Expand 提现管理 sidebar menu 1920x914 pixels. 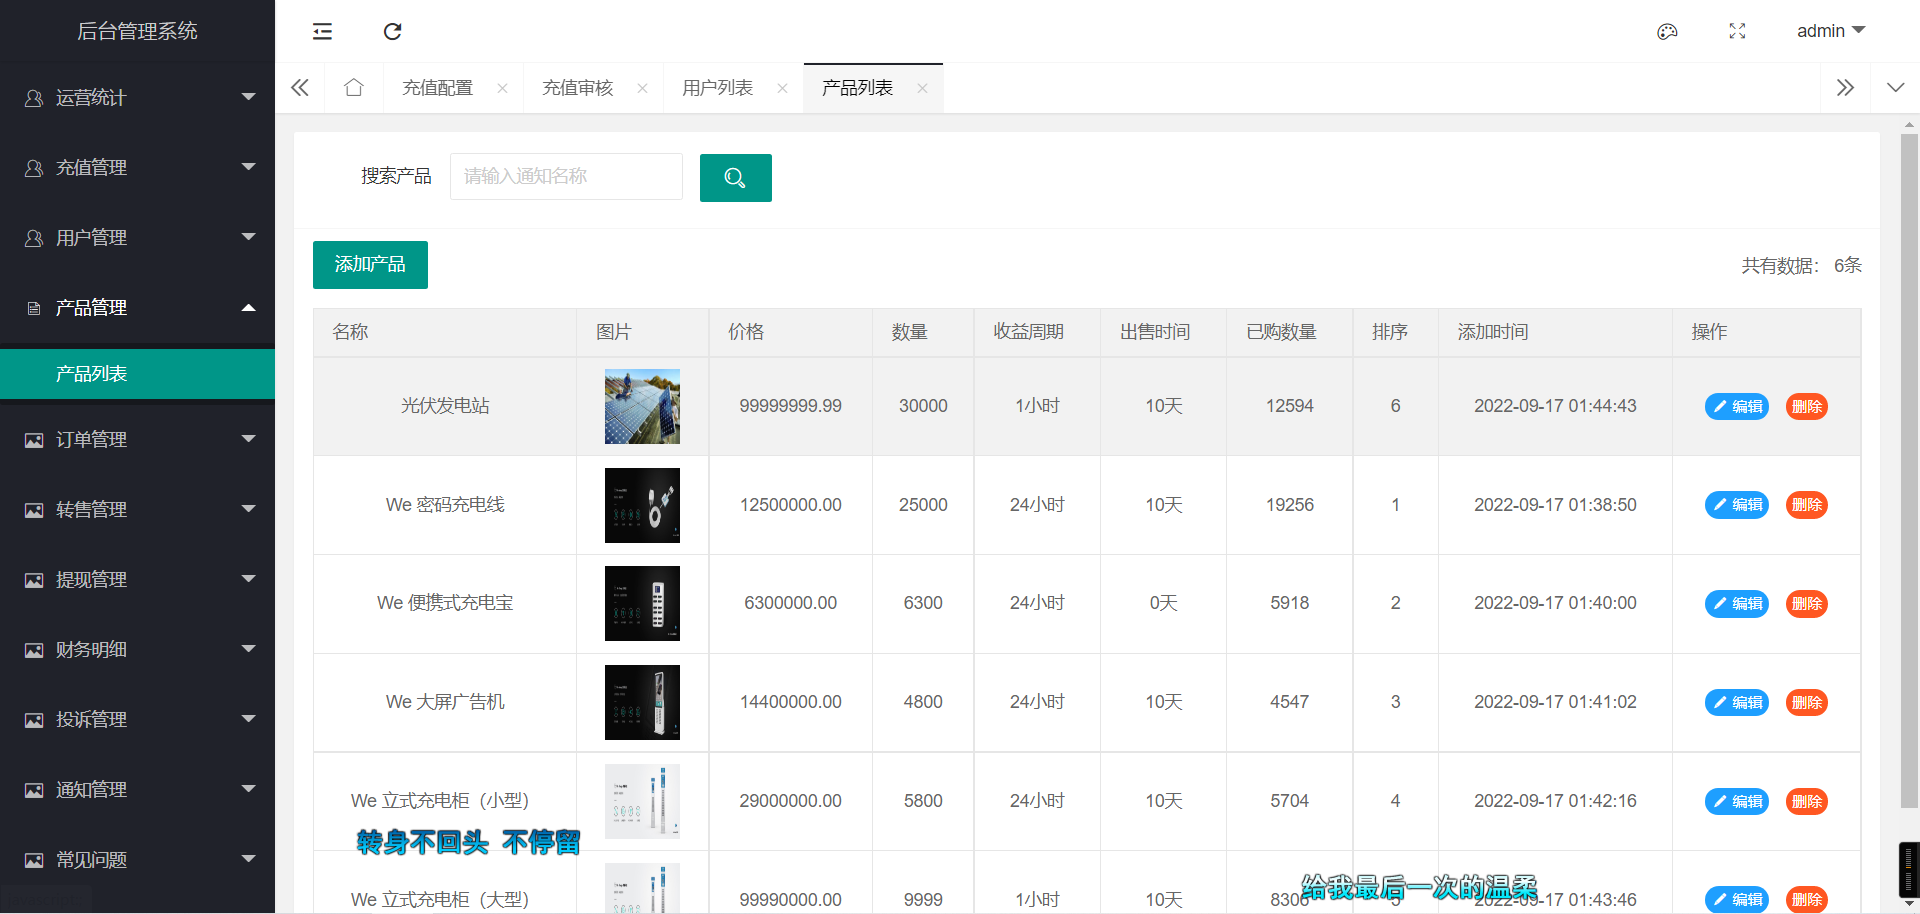(137, 579)
